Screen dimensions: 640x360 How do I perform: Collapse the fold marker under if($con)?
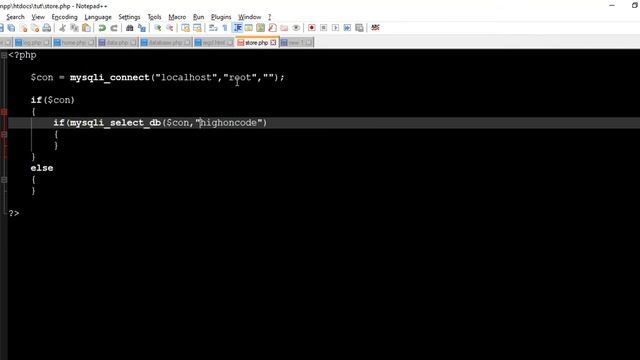(x=4, y=112)
